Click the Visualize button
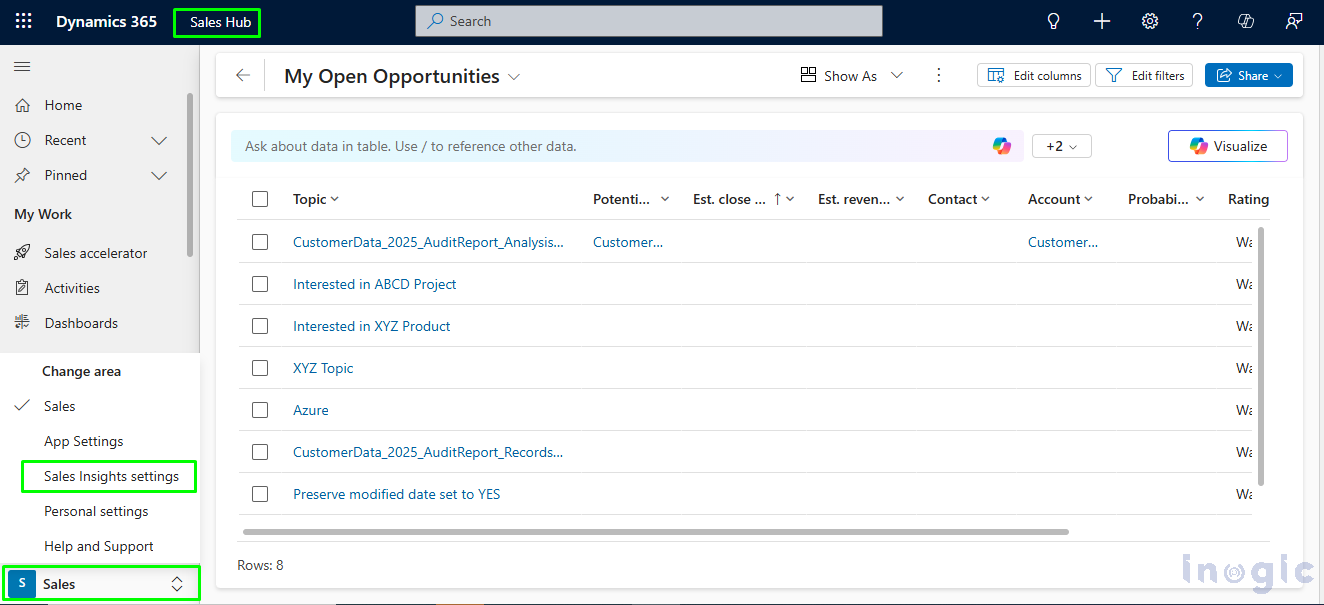The height and width of the screenshot is (605, 1324). point(1228,146)
